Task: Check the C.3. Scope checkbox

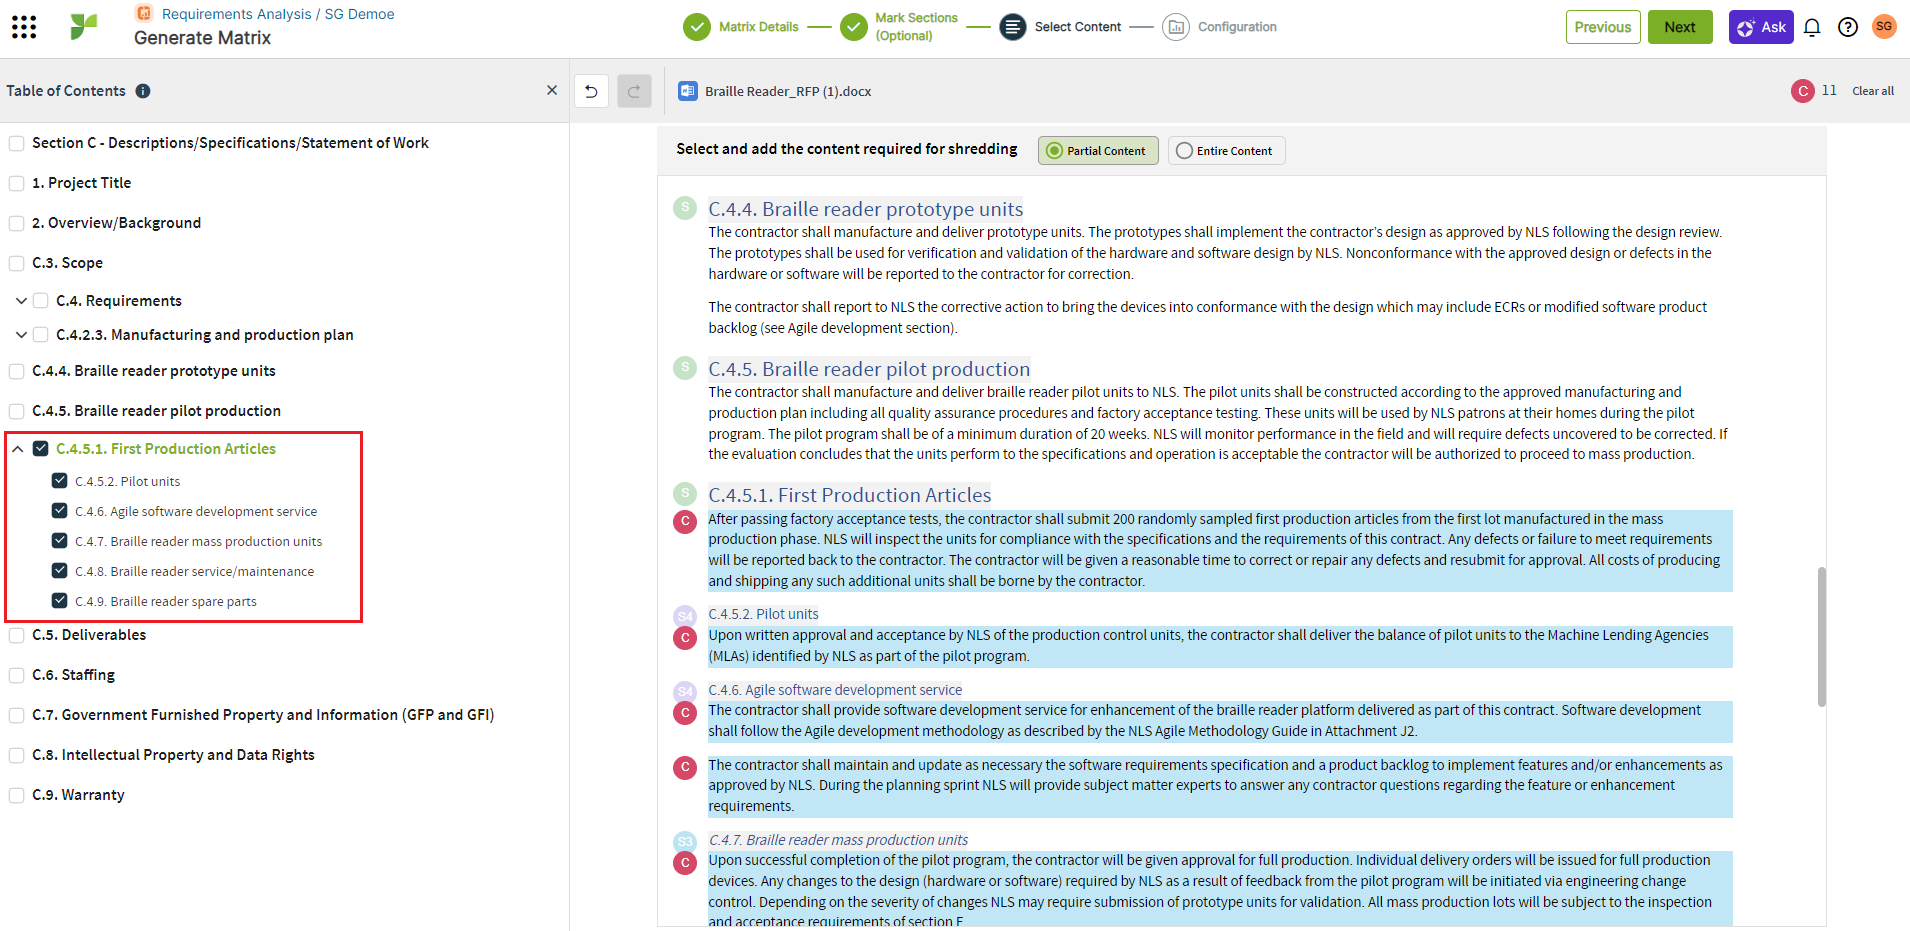Action: (x=16, y=264)
